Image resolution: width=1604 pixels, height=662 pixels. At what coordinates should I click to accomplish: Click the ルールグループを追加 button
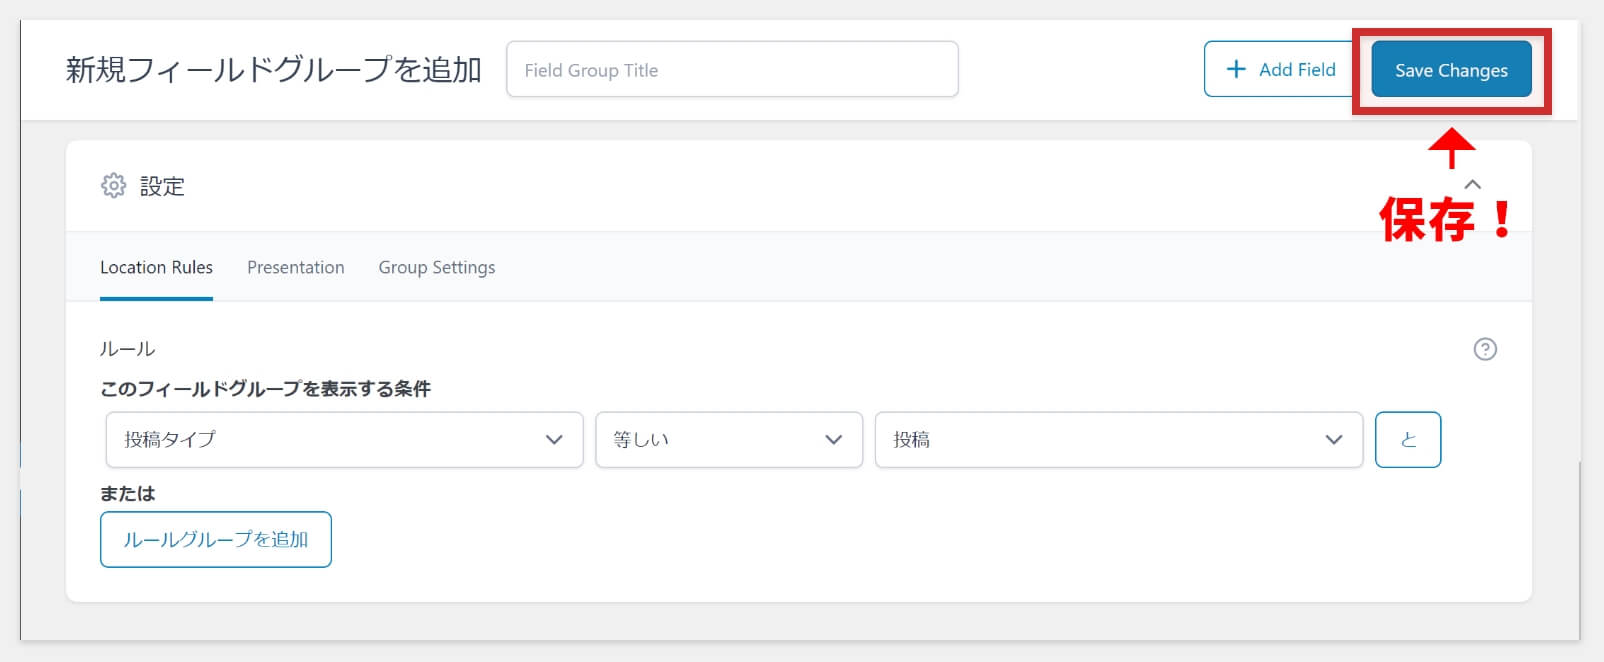(x=216, y=539)
